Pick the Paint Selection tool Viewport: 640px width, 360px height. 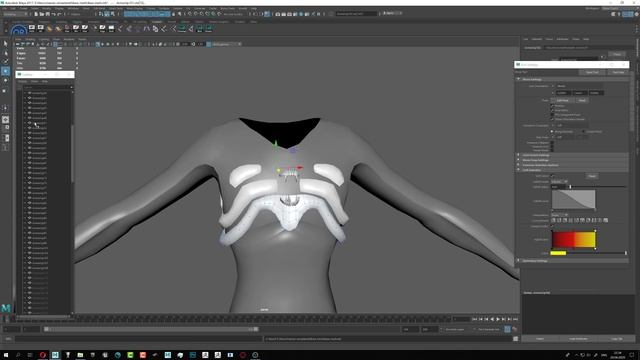5,62
